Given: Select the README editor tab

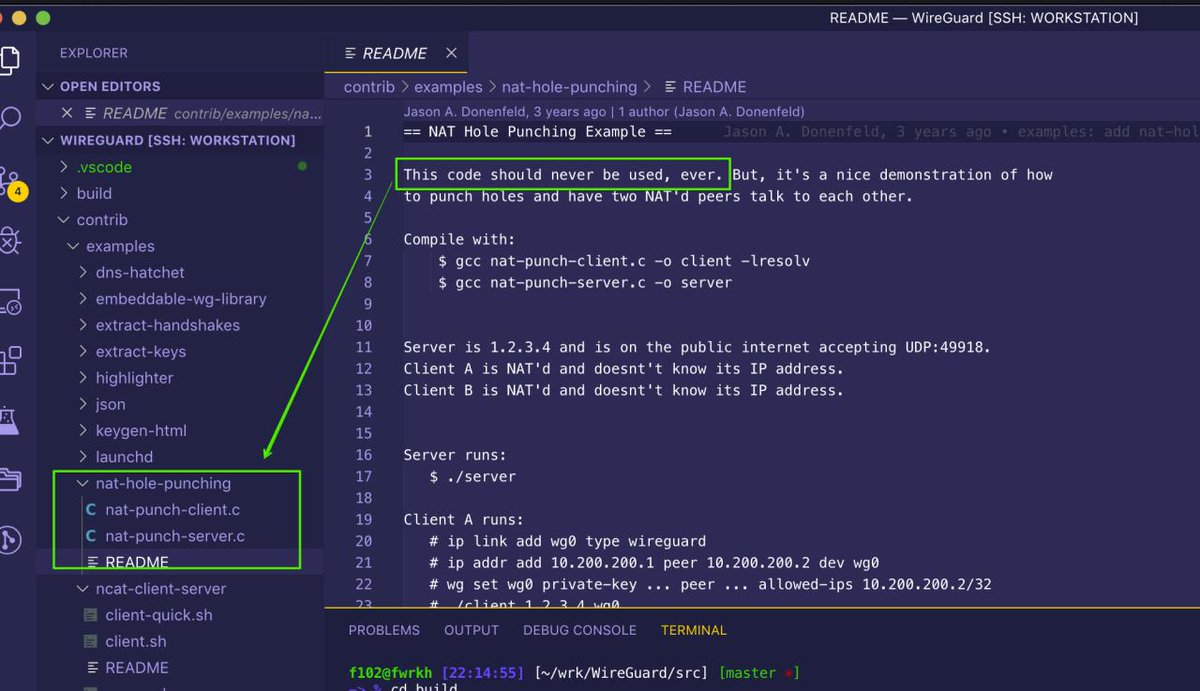Looking at the screenshot, I should point(396,54).
